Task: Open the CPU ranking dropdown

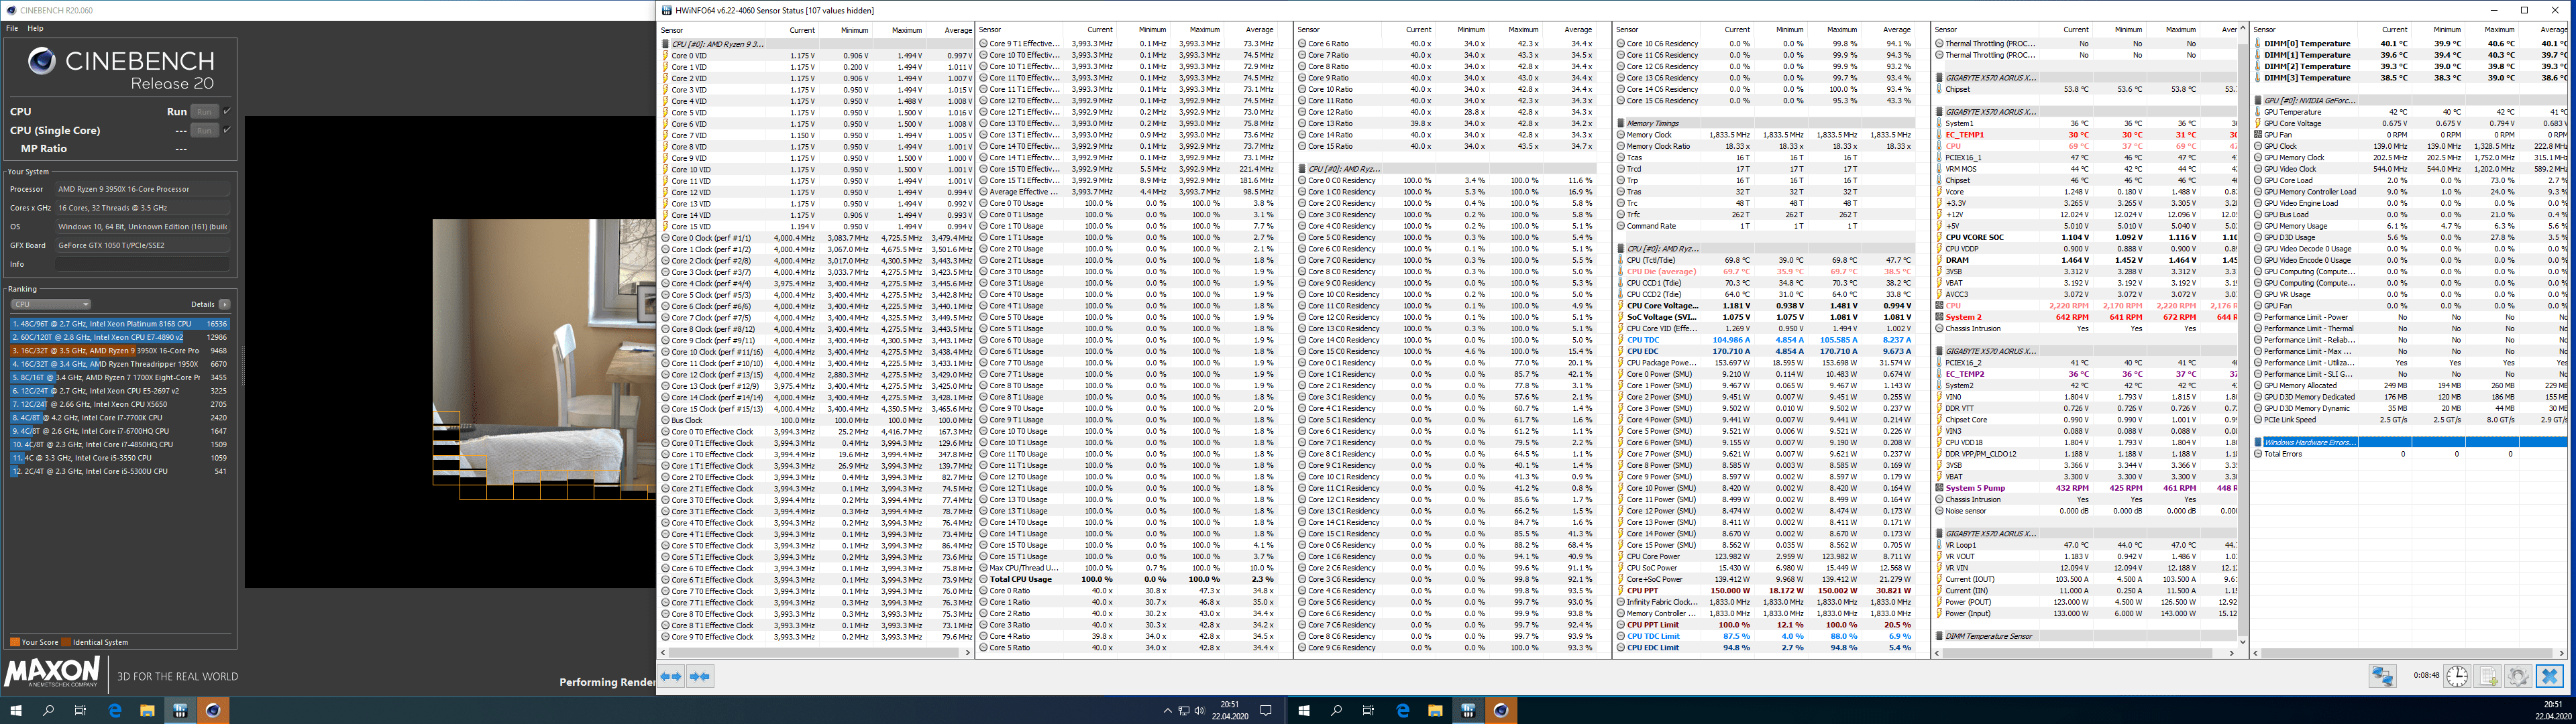Action: (x=50, y=304)
